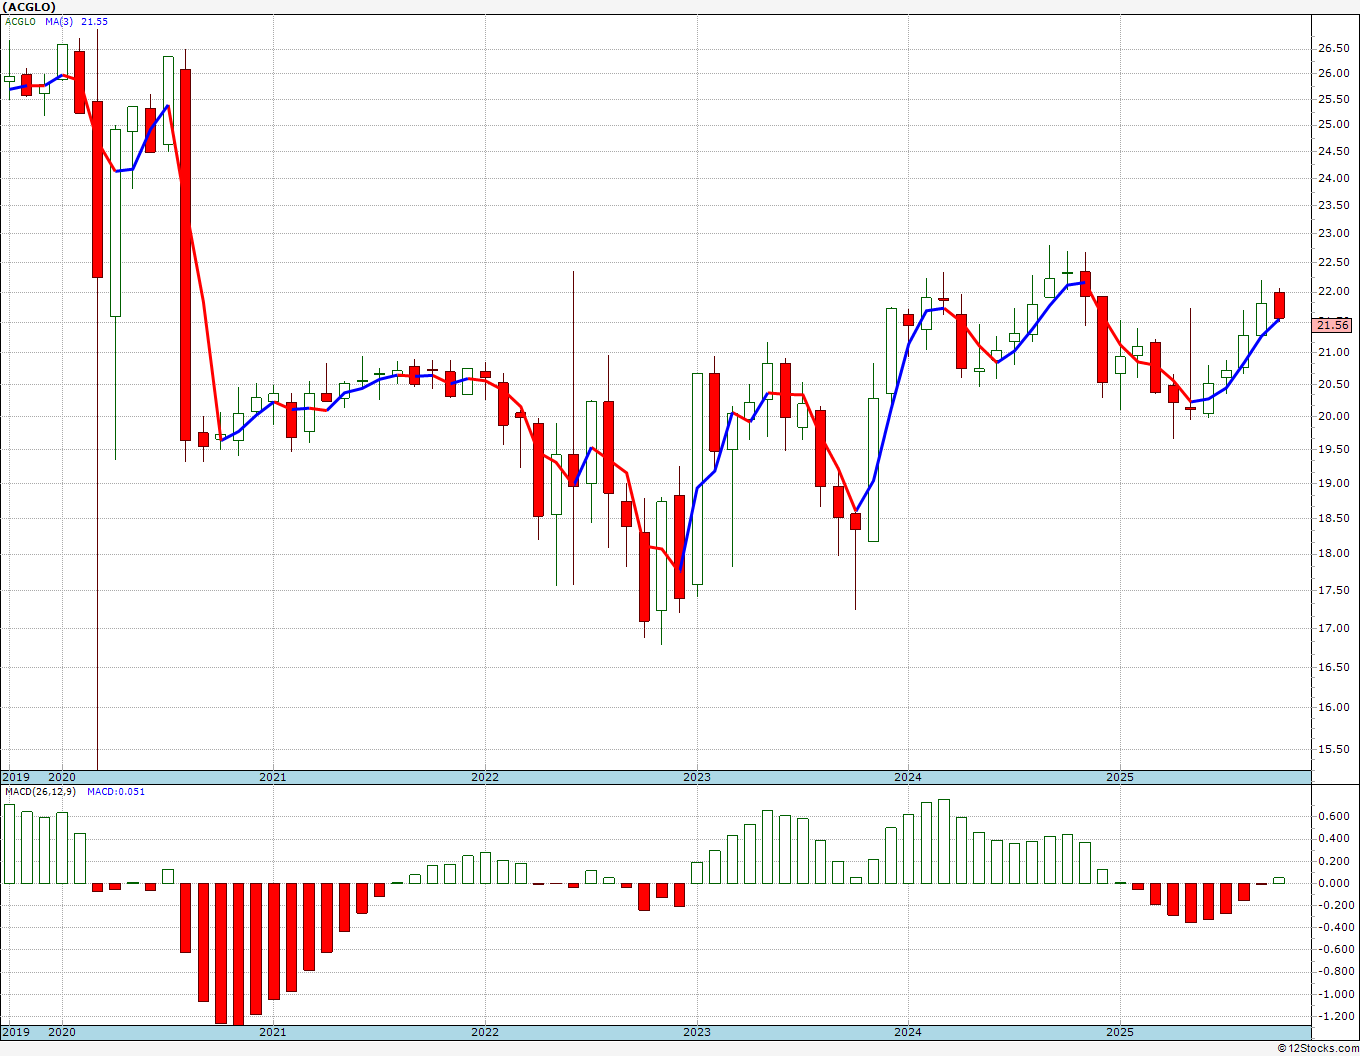Click the 2021 label on MACD time axis
Screen dimensions: 1360x1056
pos(272,1032)
